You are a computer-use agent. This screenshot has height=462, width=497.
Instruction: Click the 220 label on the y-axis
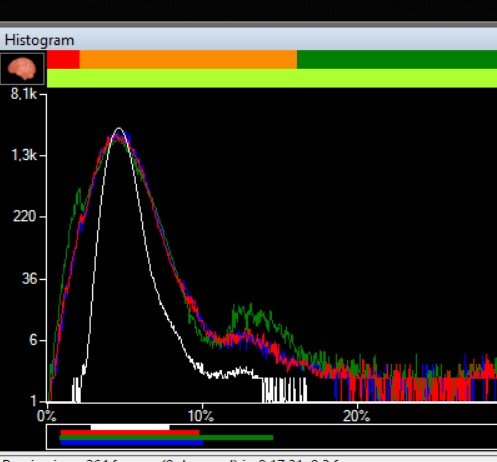pos(25,217)
